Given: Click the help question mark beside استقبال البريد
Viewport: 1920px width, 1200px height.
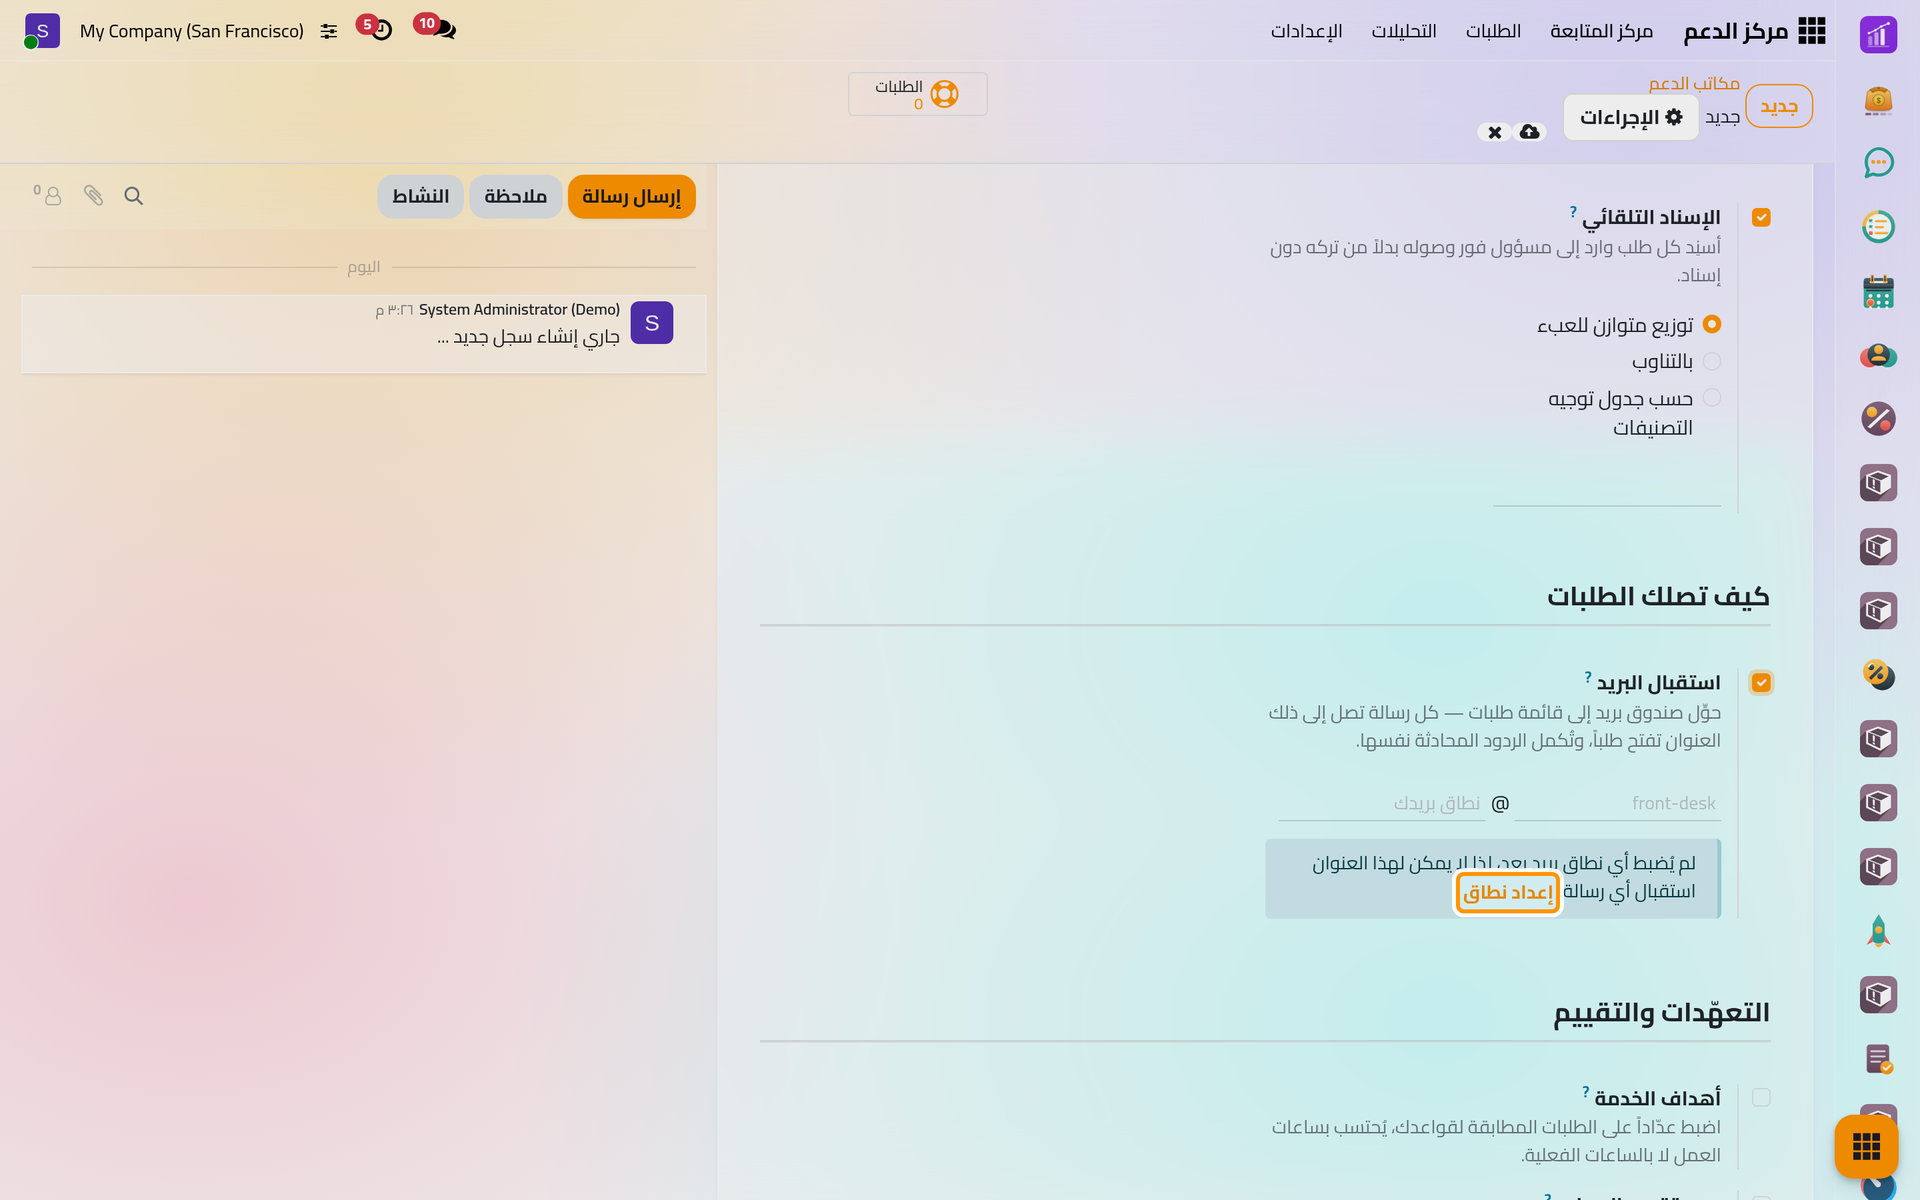Looking at the screenshot, I should (x=1588, y=678).
